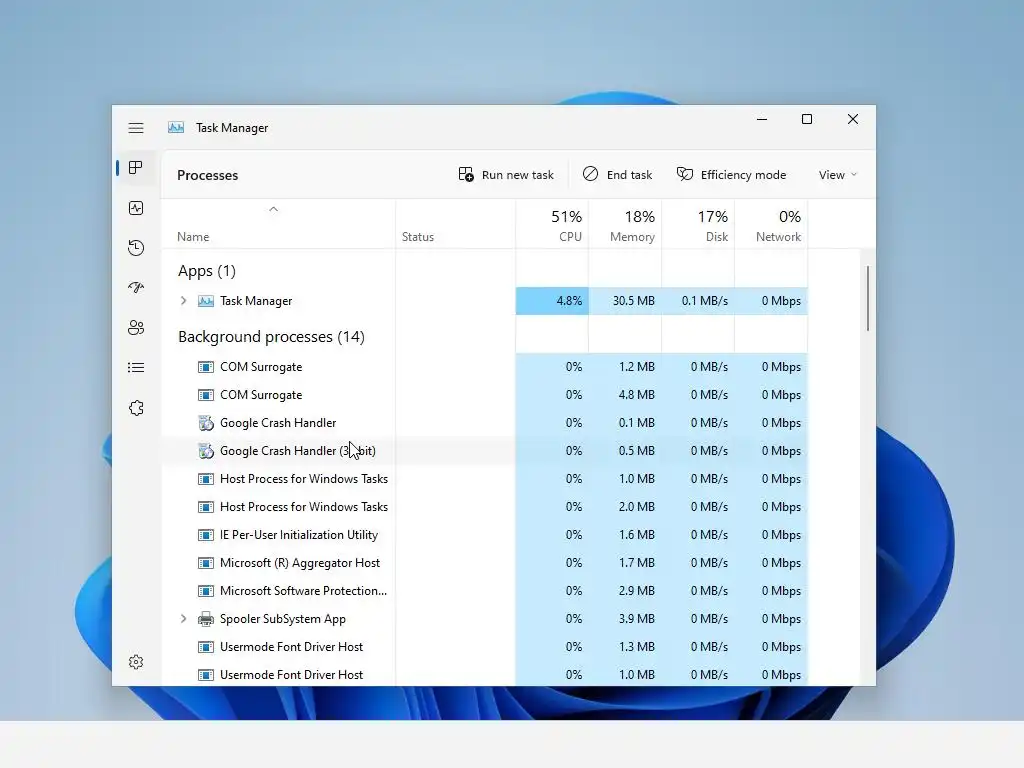1024x768 pixels.
Task: Click Run new task button
Action: coord(506,174)
